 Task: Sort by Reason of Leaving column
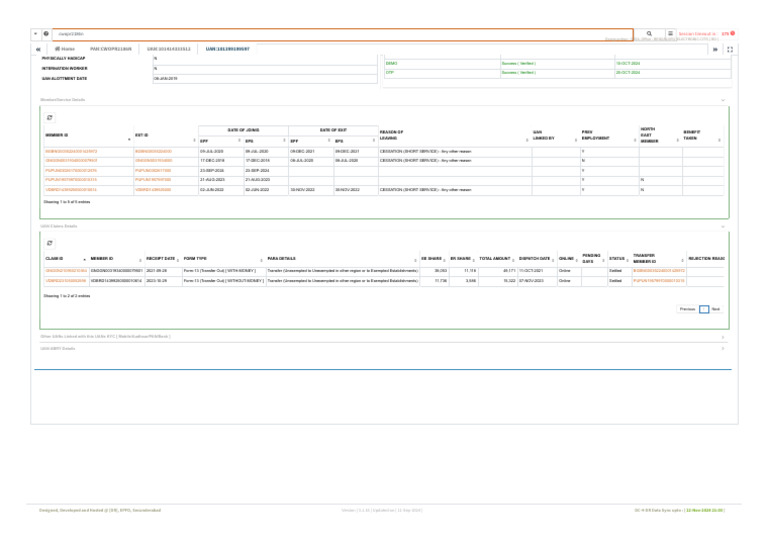pos(454,135)
